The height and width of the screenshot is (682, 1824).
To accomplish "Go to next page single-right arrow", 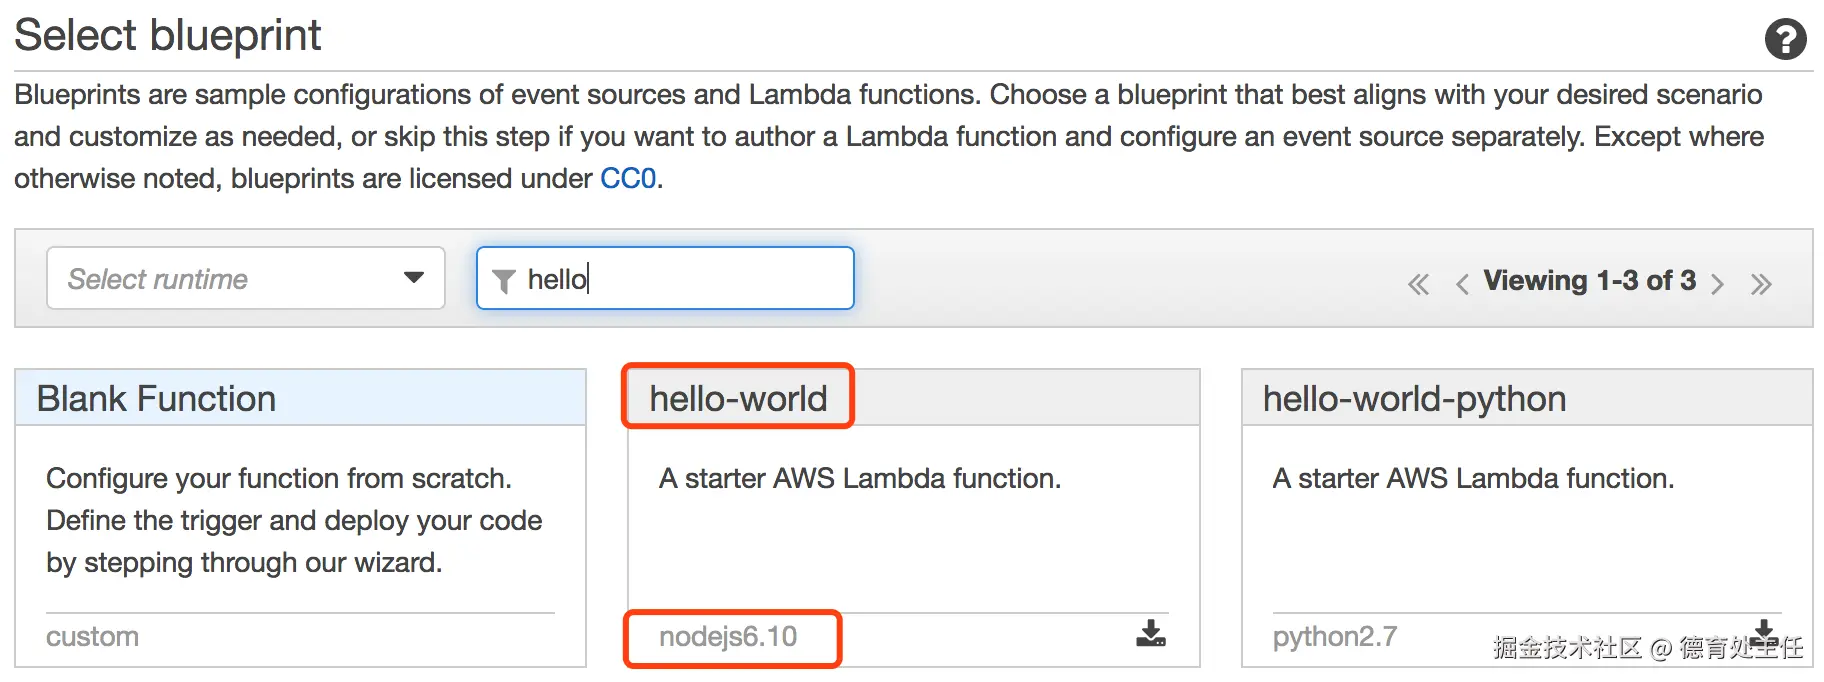I will click(x=1717, y=284).
